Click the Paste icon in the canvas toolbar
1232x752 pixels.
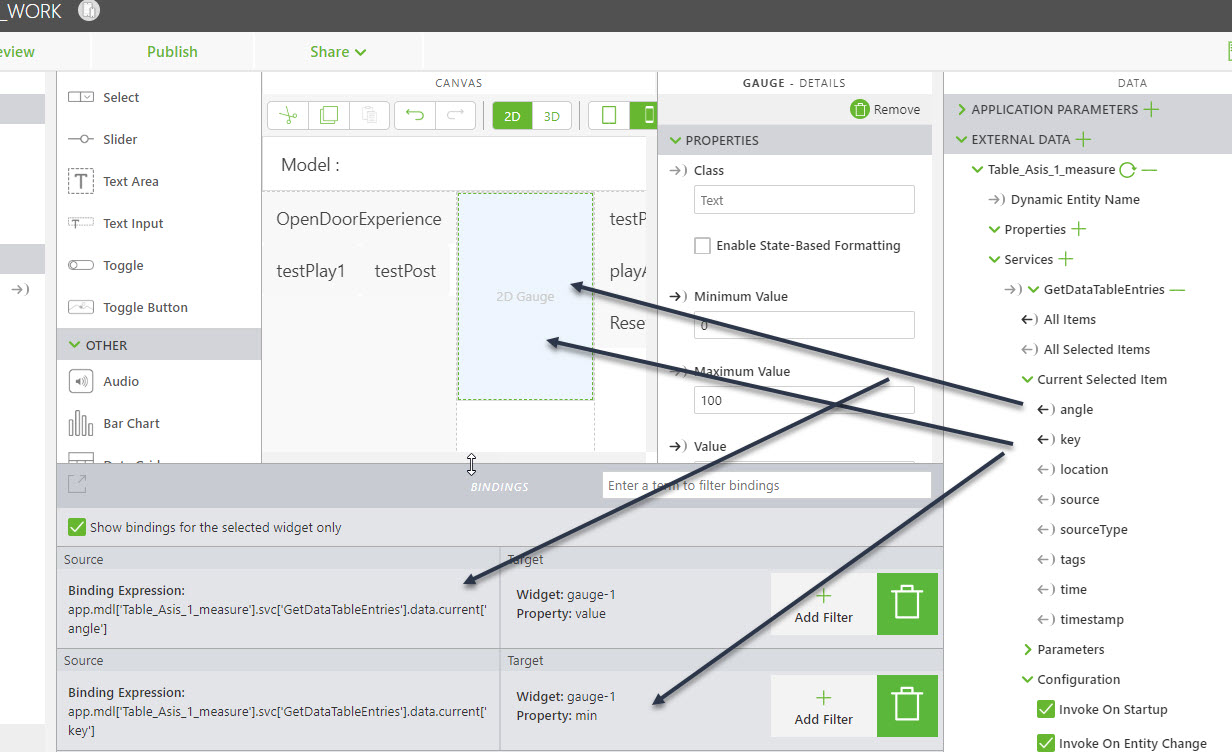369,115
